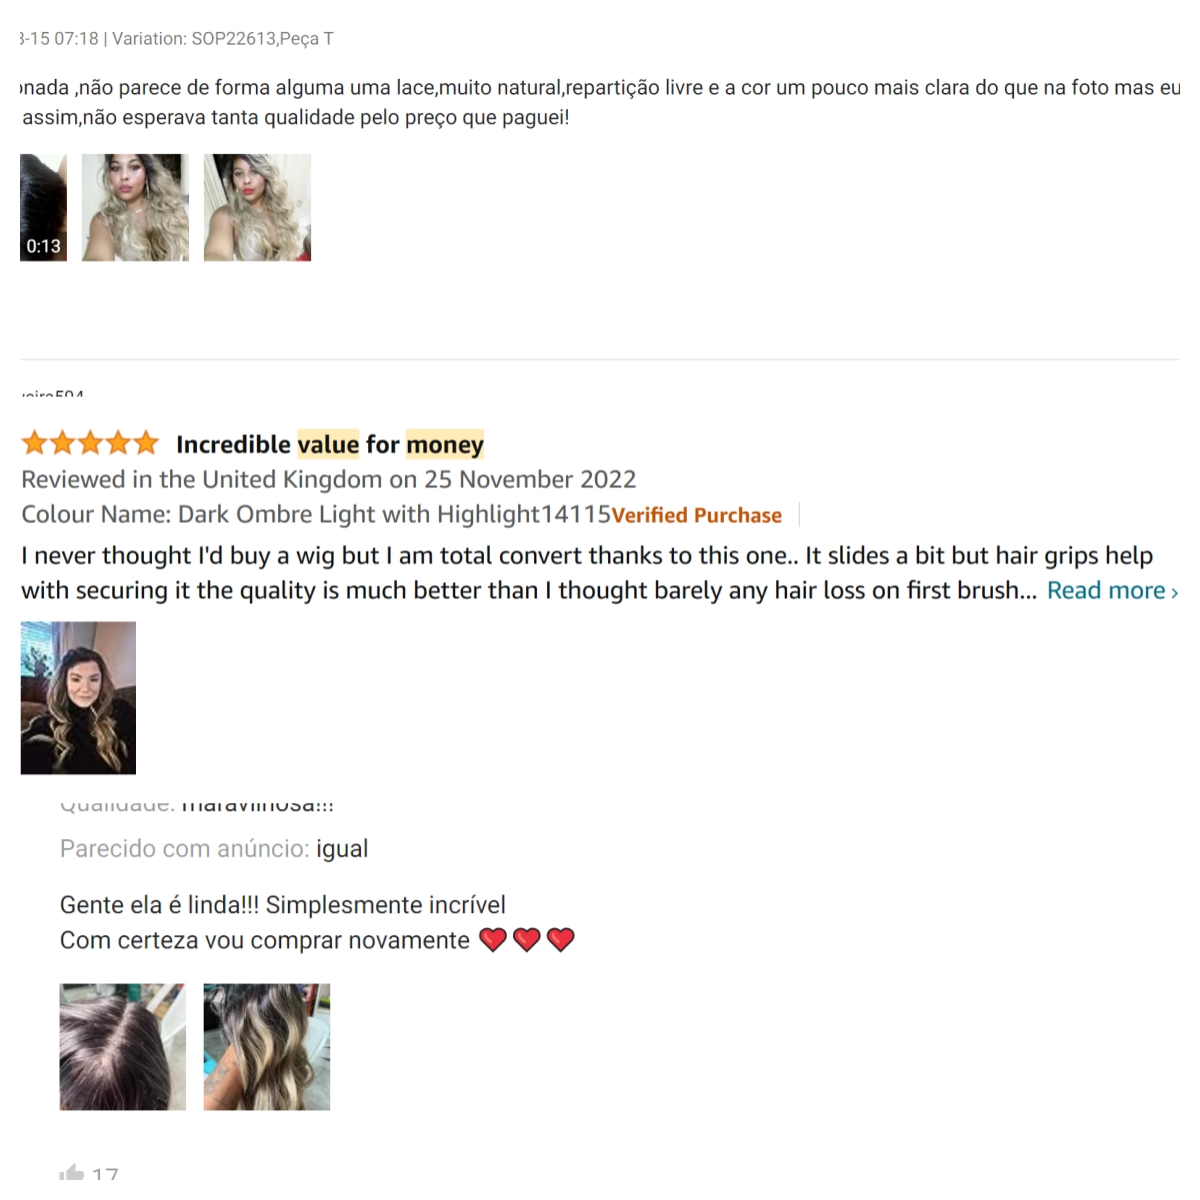Click the first red heart emoji
Viewport: 1200px width, 1200px height.
pos(493,940)
